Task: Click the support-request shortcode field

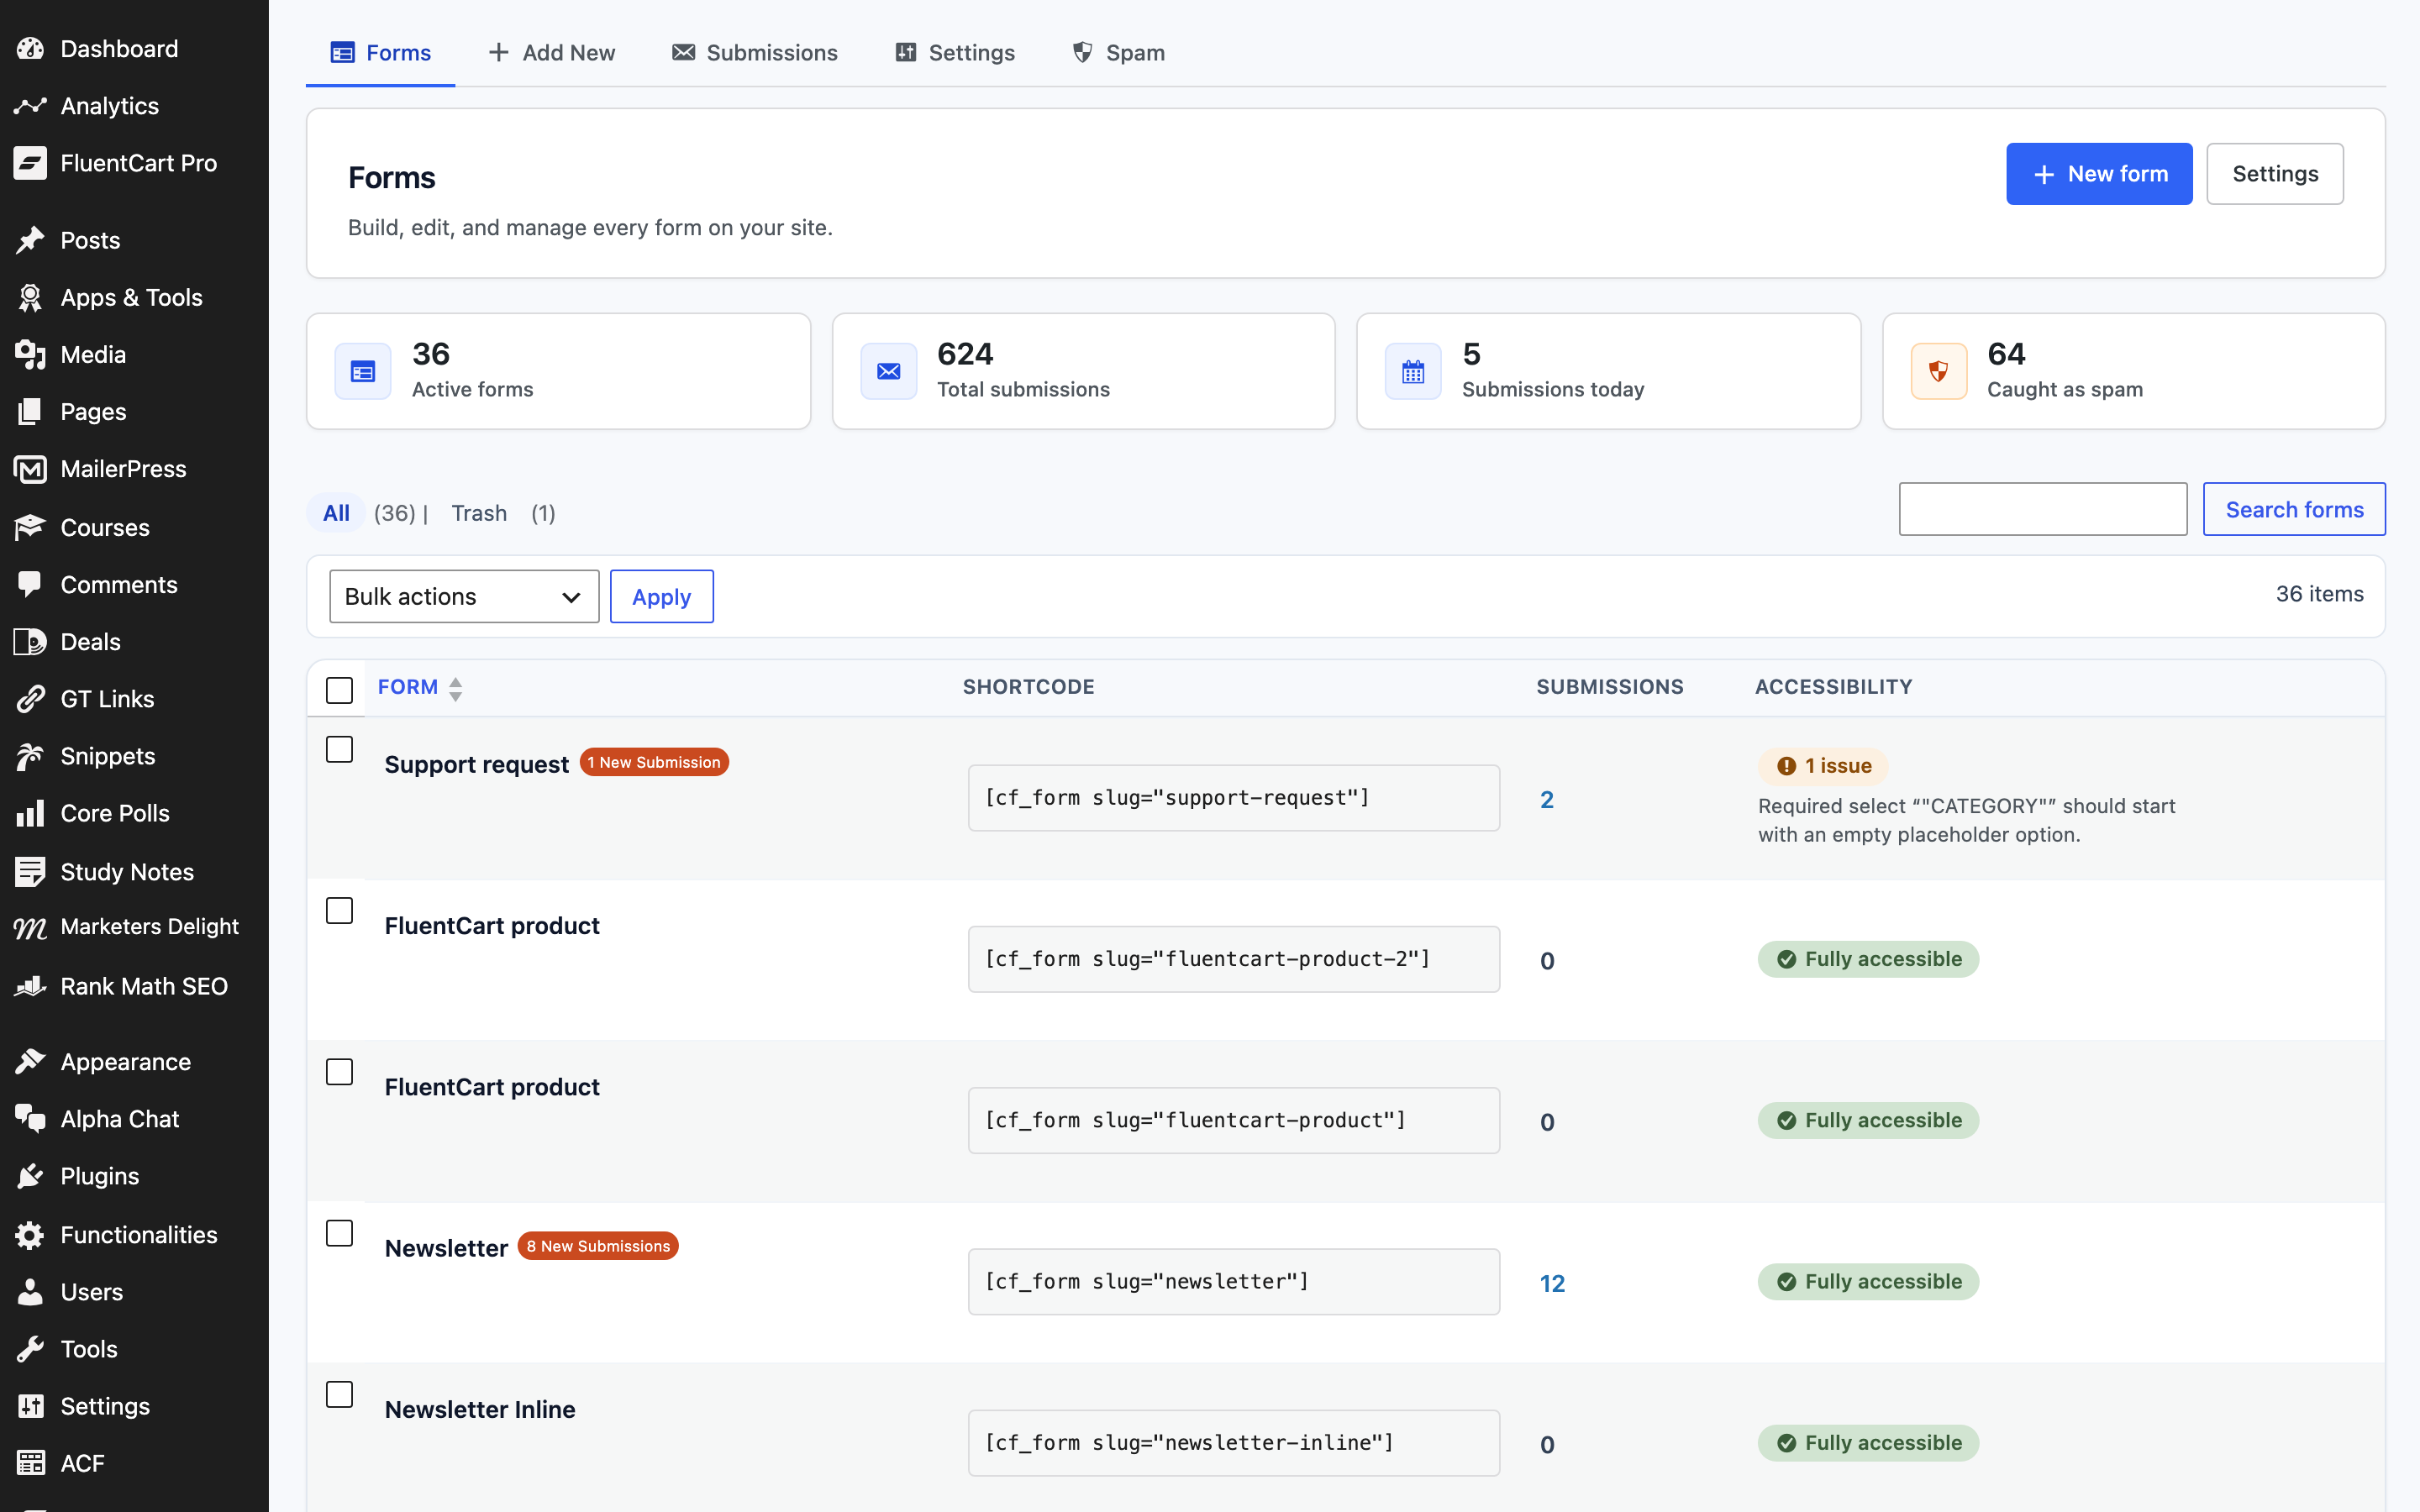Action: (x=1234, y=798)
